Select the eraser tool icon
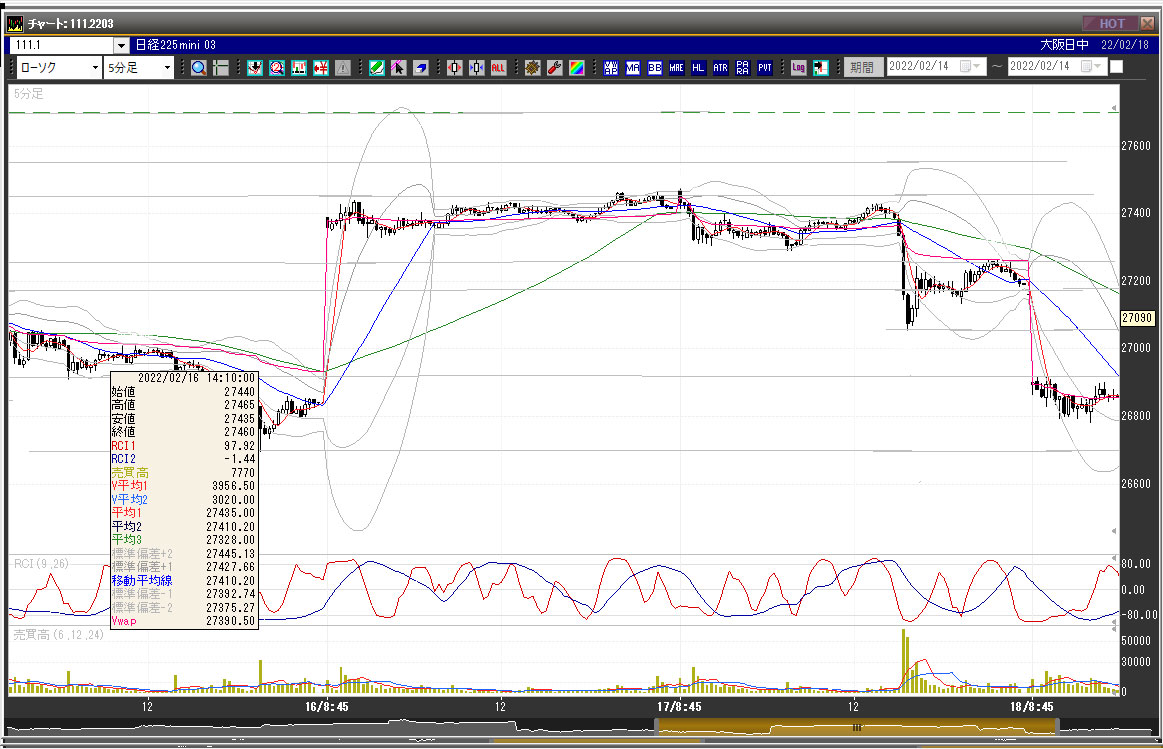The height and width of the screenshot is (749, 1163). [x=421, y=68]
